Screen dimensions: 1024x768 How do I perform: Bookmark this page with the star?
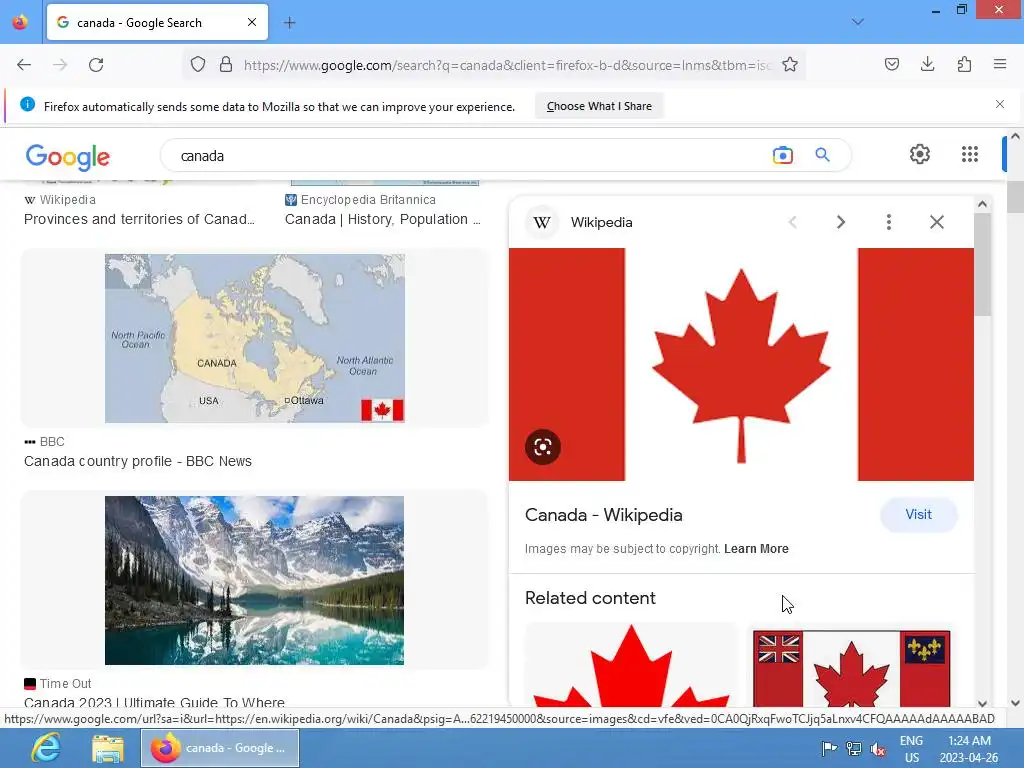[790, 65]
